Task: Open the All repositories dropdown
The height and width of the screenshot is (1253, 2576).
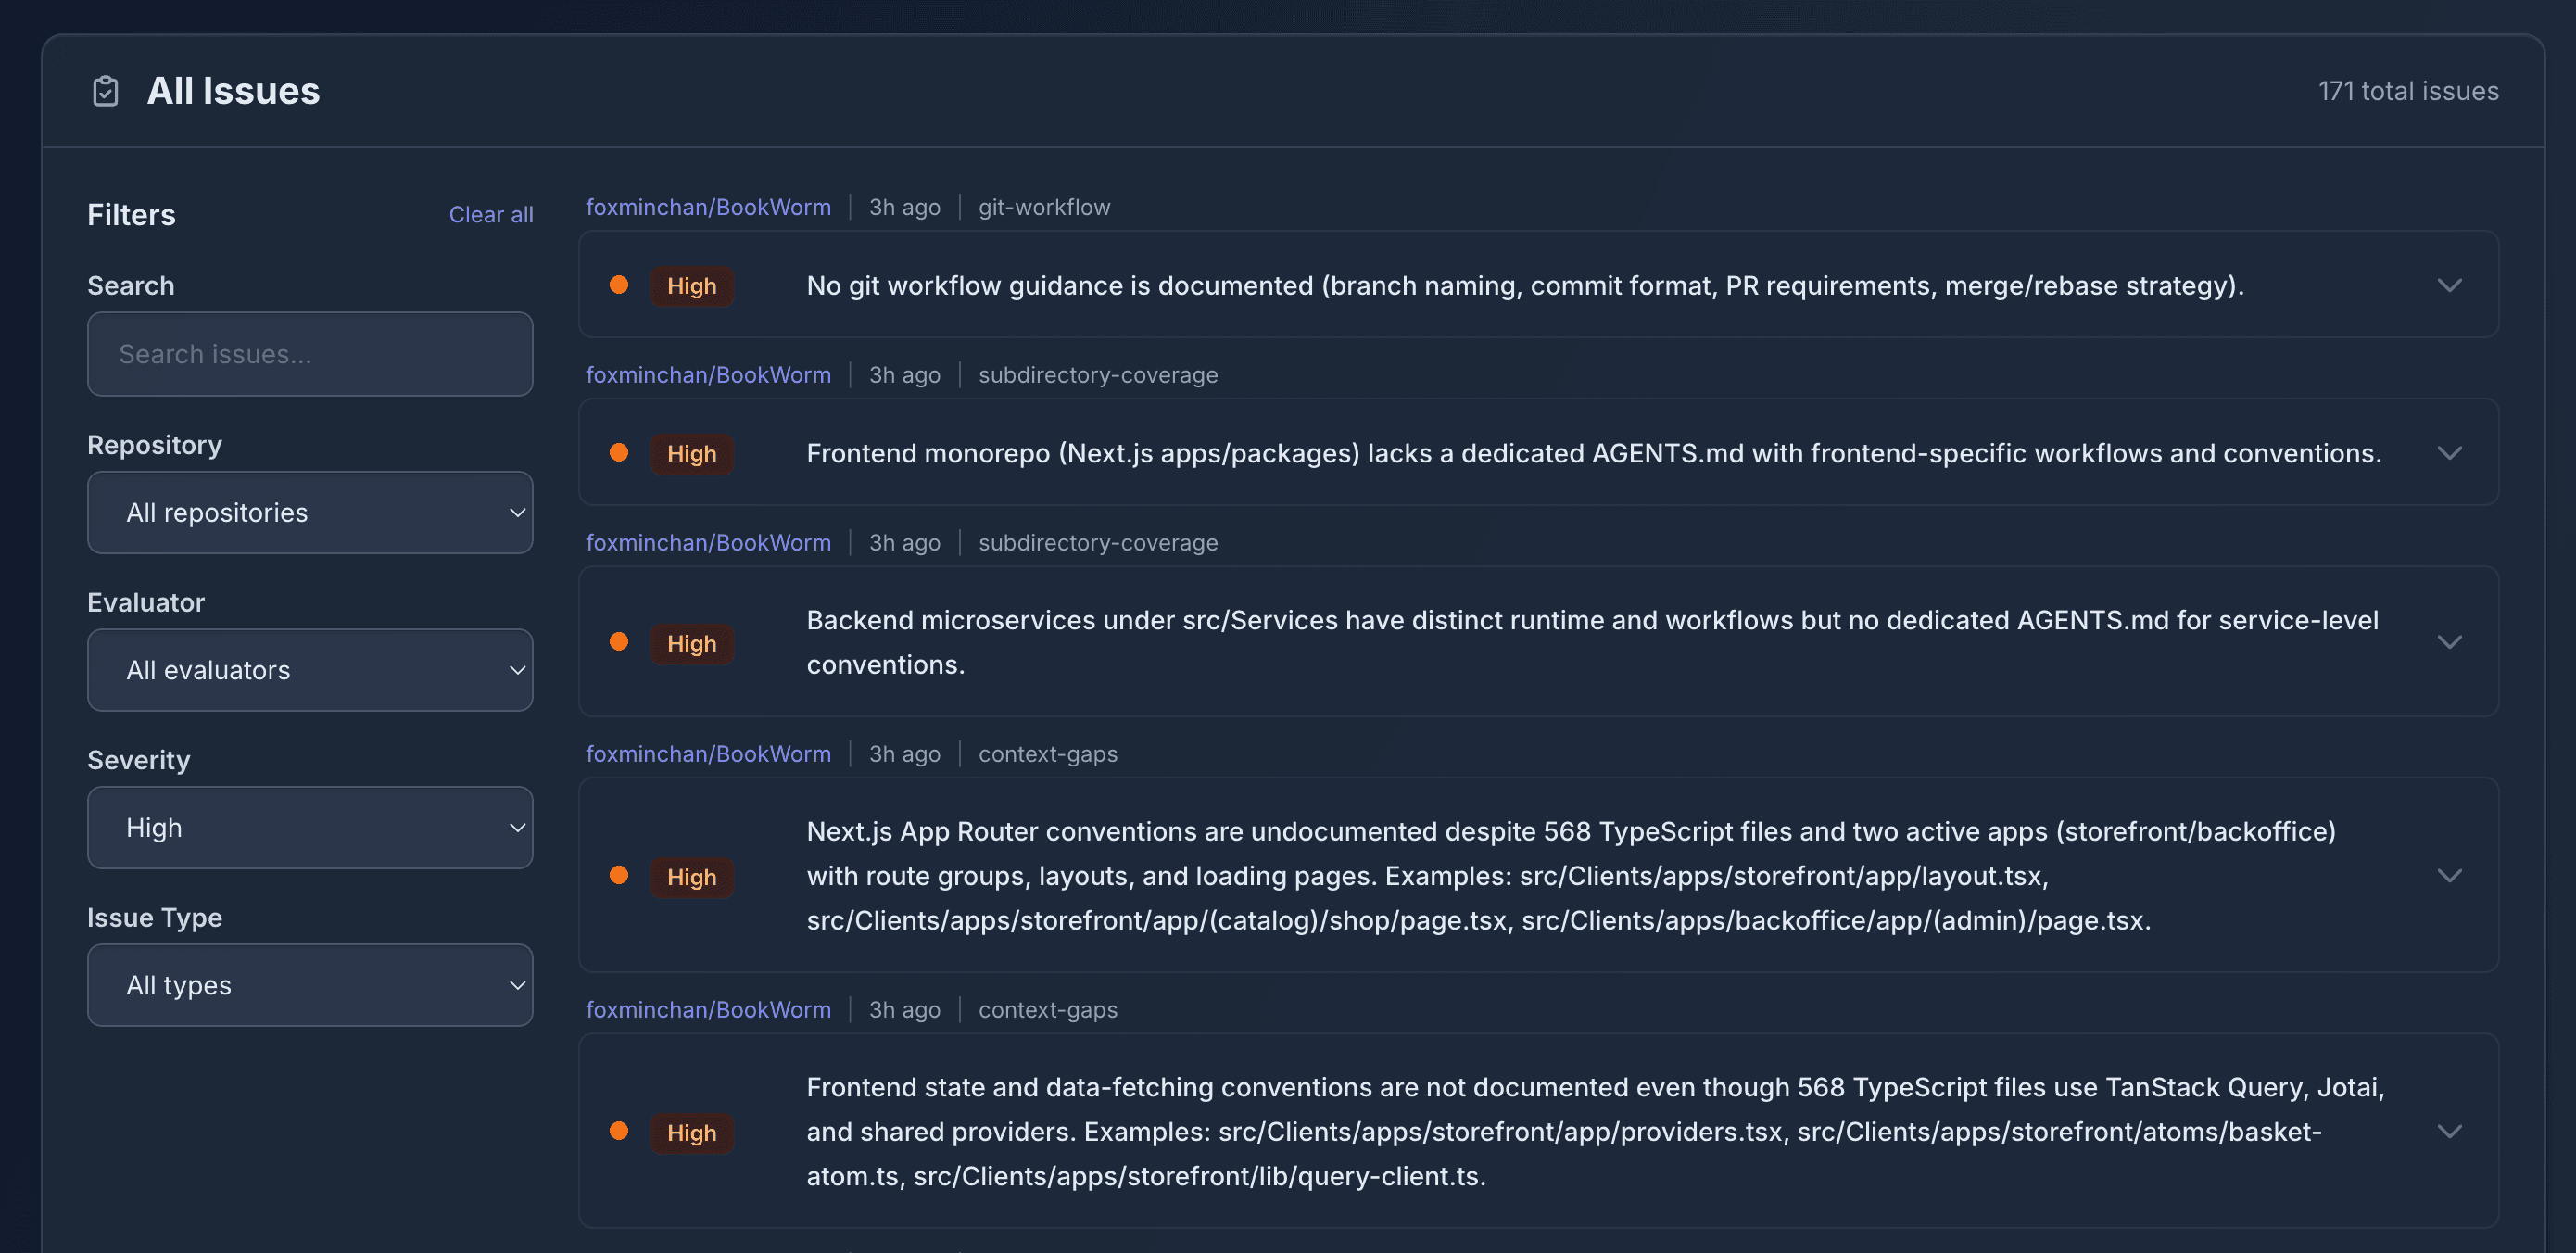Action: 310,512
